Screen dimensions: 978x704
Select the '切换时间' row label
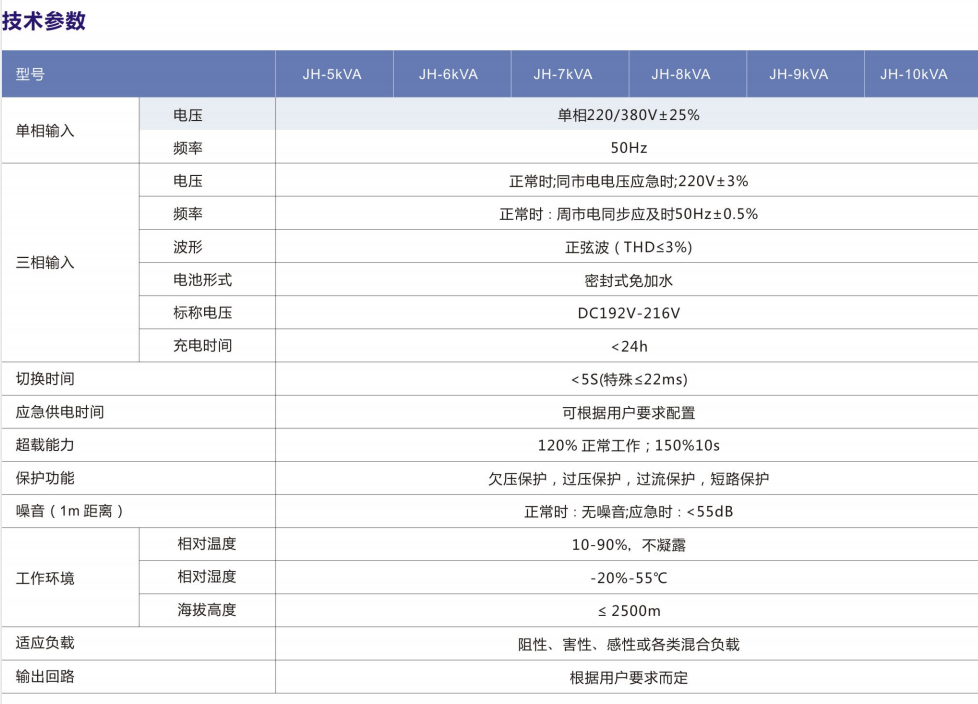45,379
